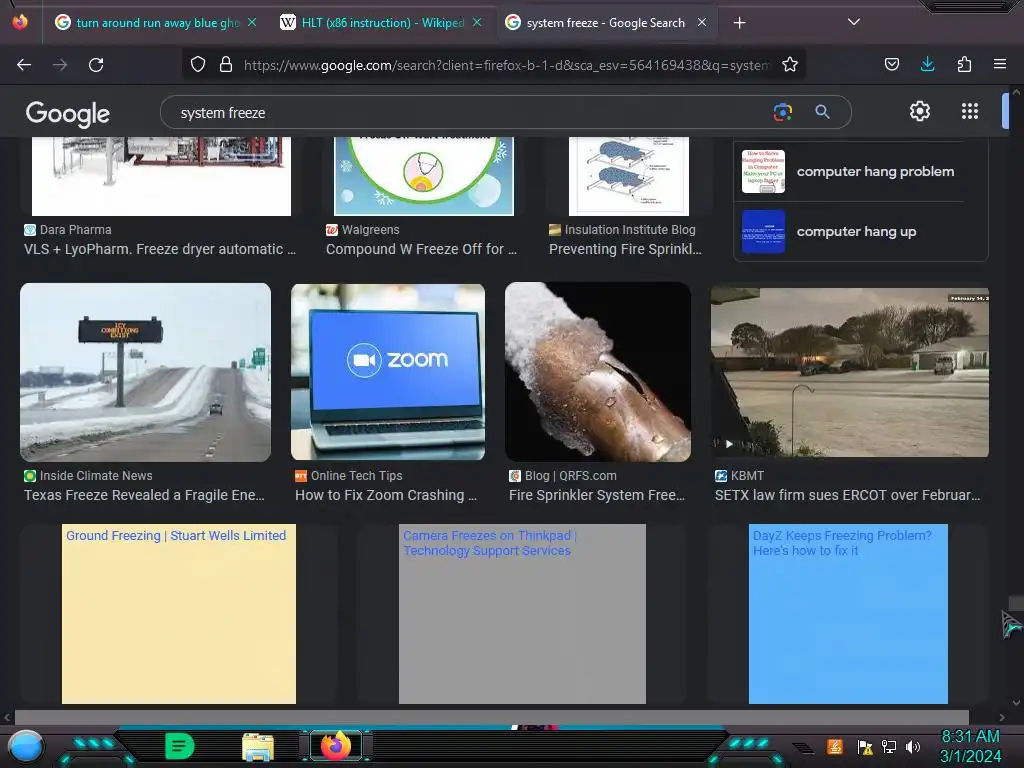Reload the current page

96,65
